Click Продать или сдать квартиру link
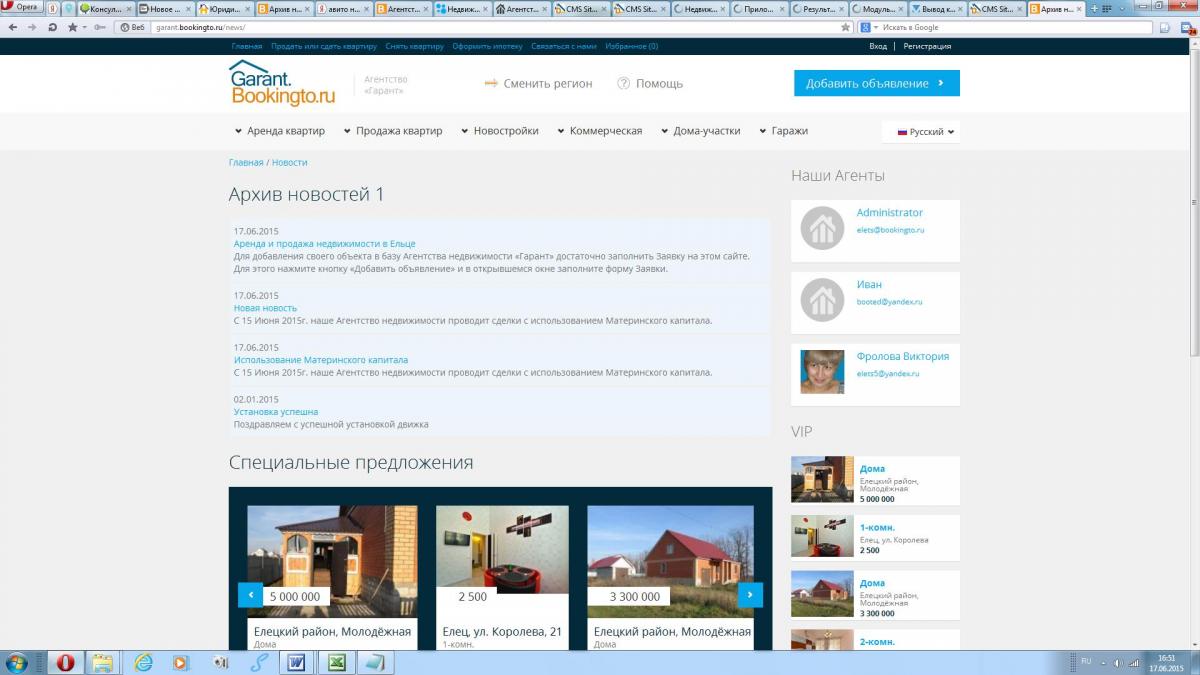Screen dimensions: 1200x675 (x=324, y=46)
